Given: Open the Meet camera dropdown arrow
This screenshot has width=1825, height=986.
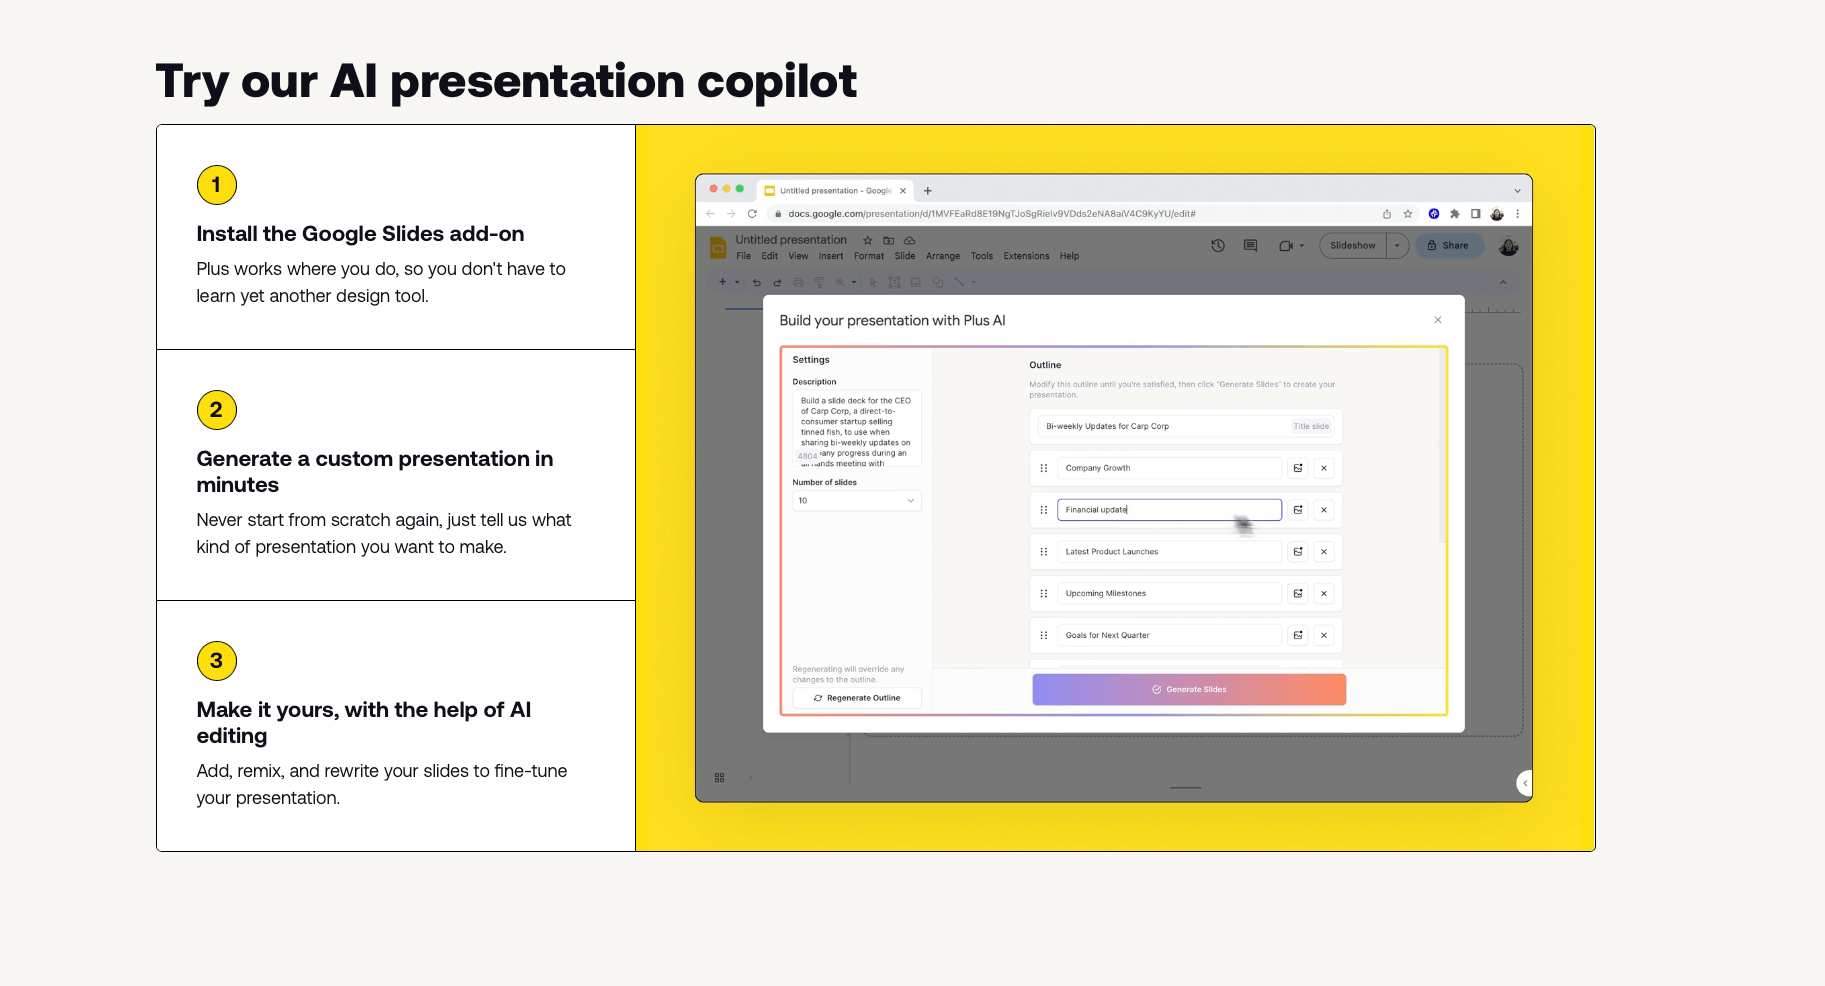Looking at the screenshot, I should [1302, 246].
